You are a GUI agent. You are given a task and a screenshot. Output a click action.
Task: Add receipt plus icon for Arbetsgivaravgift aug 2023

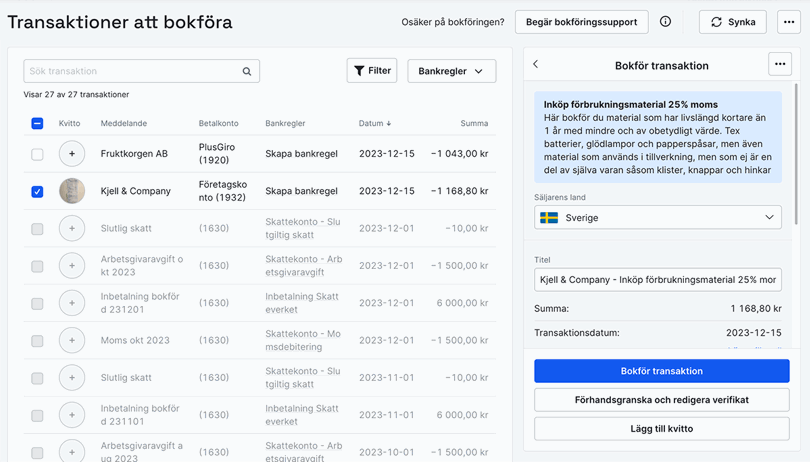tap(72, 452)
